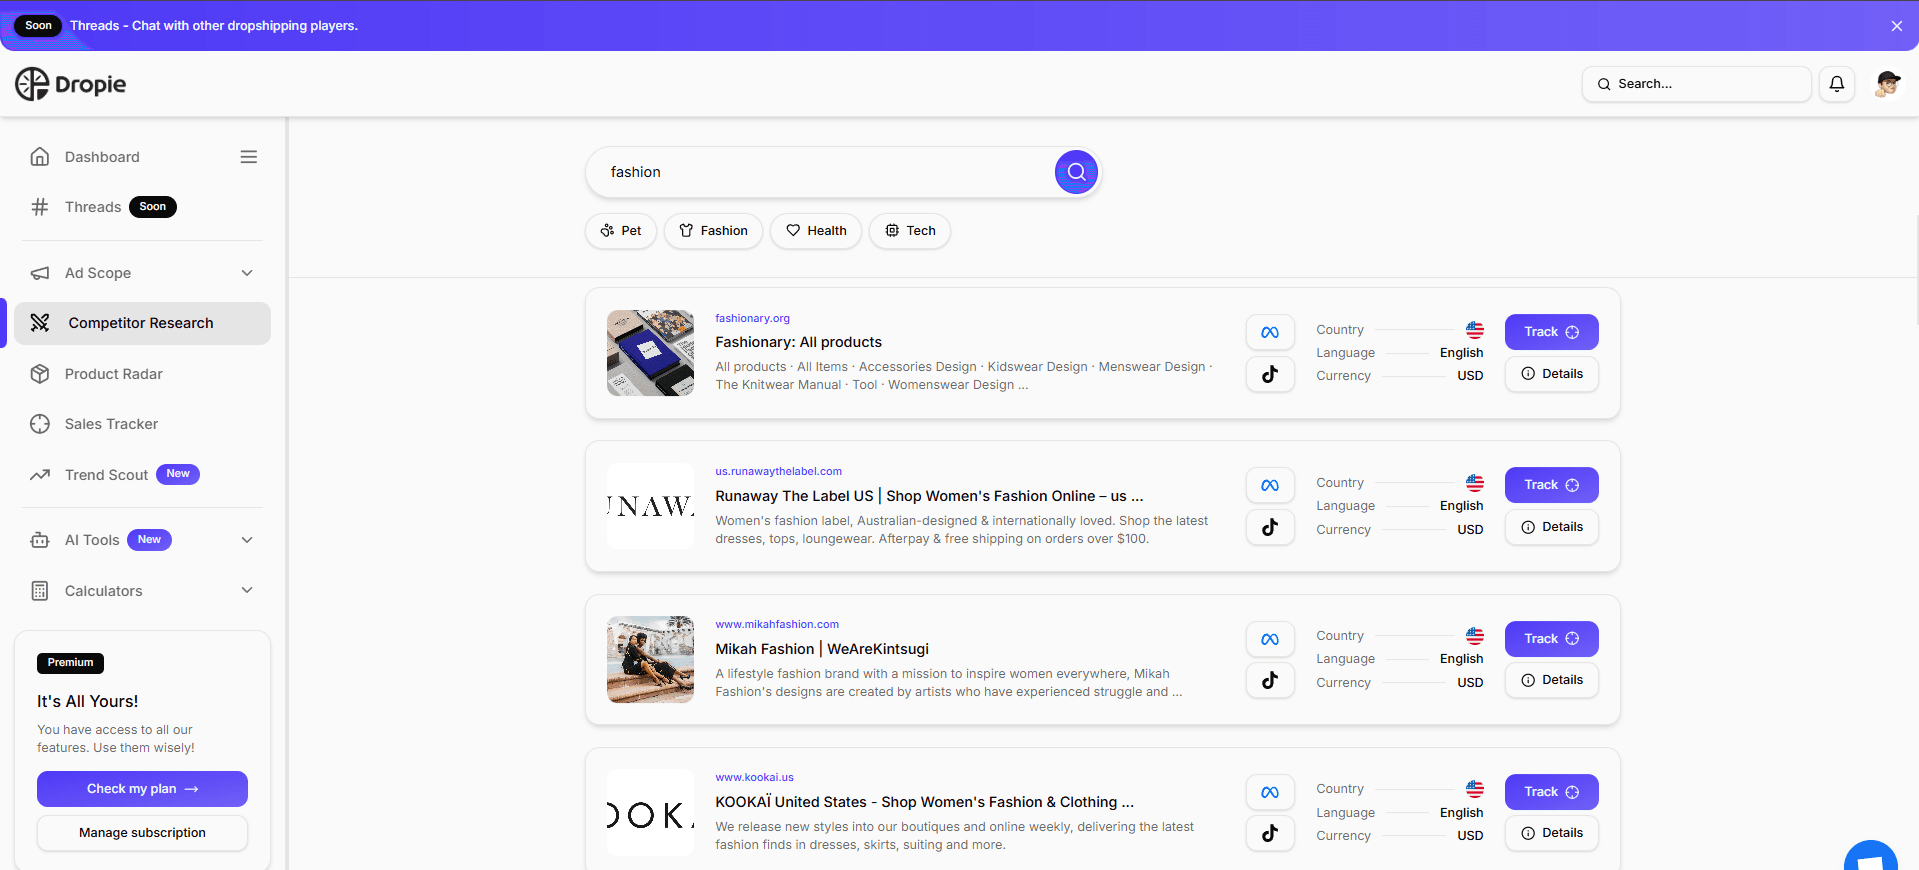The height and width of the screenshot is (870, 1919).
Task: Open the chat support bubble
Action: click(1870, 856)
